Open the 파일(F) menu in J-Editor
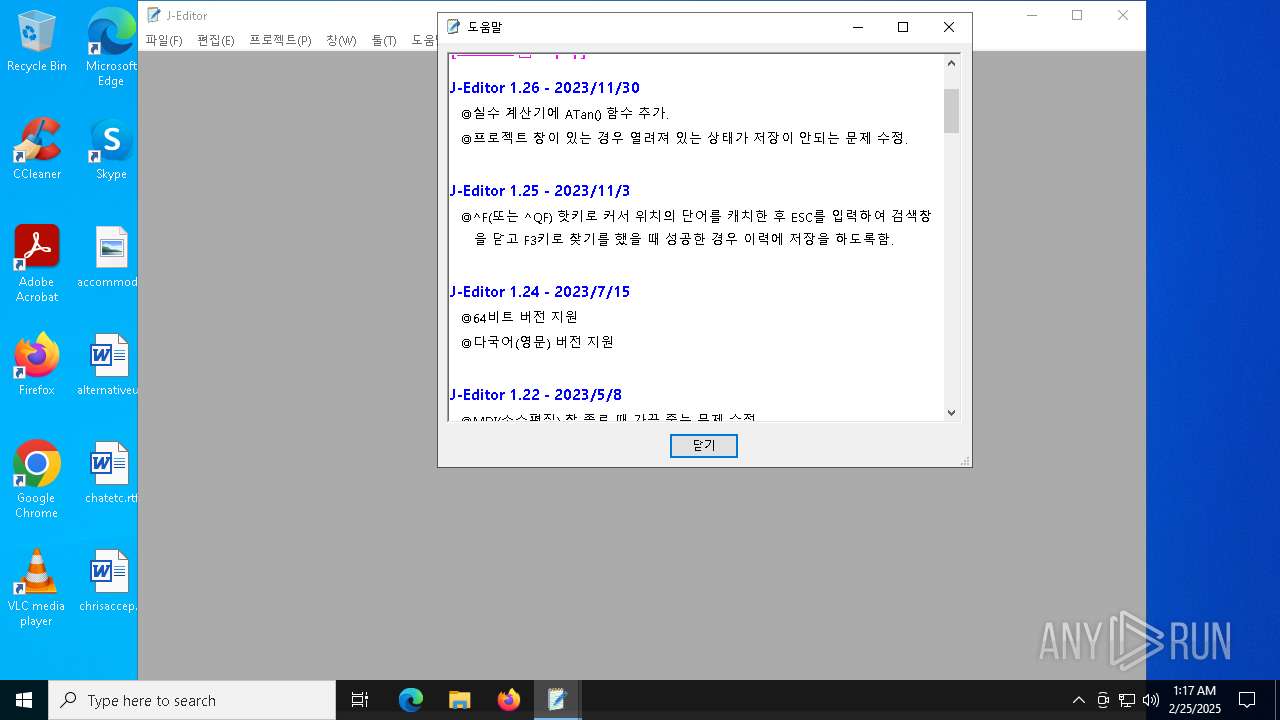 click(164, 41)
